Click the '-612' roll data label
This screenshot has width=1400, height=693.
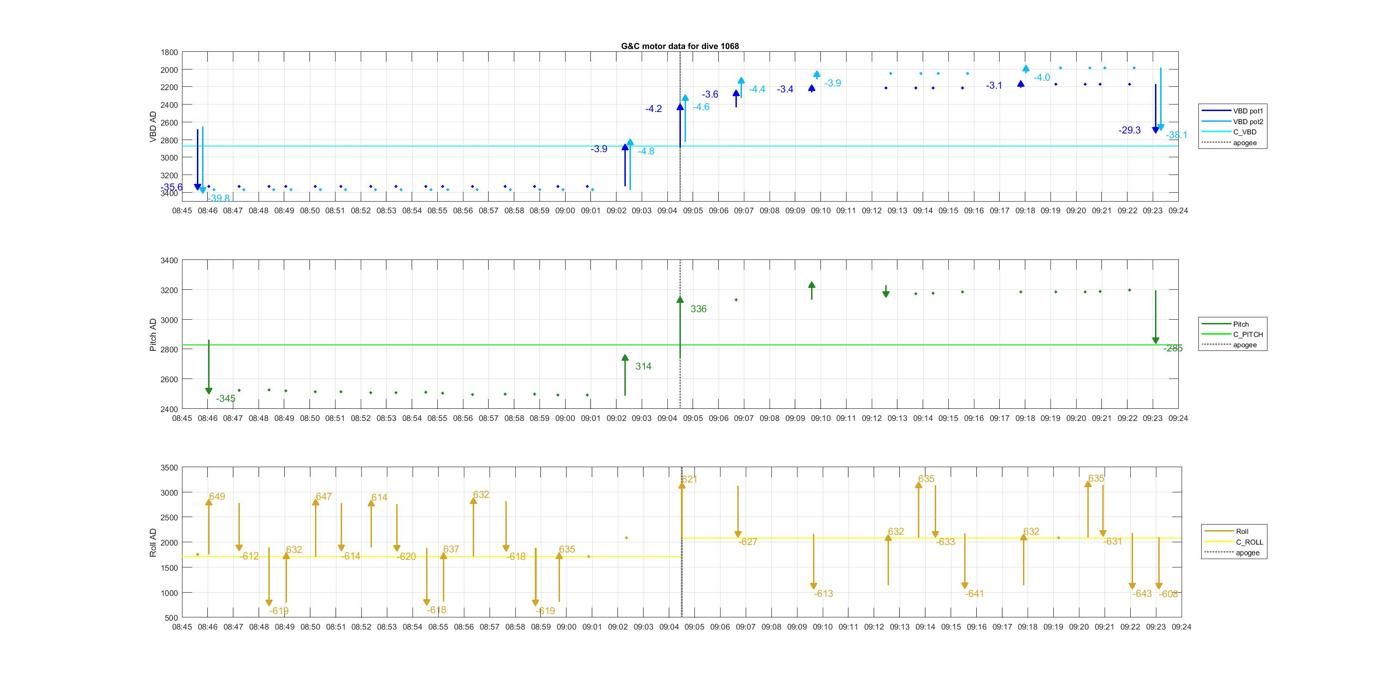pyautogui.click(x=250, y=556)
